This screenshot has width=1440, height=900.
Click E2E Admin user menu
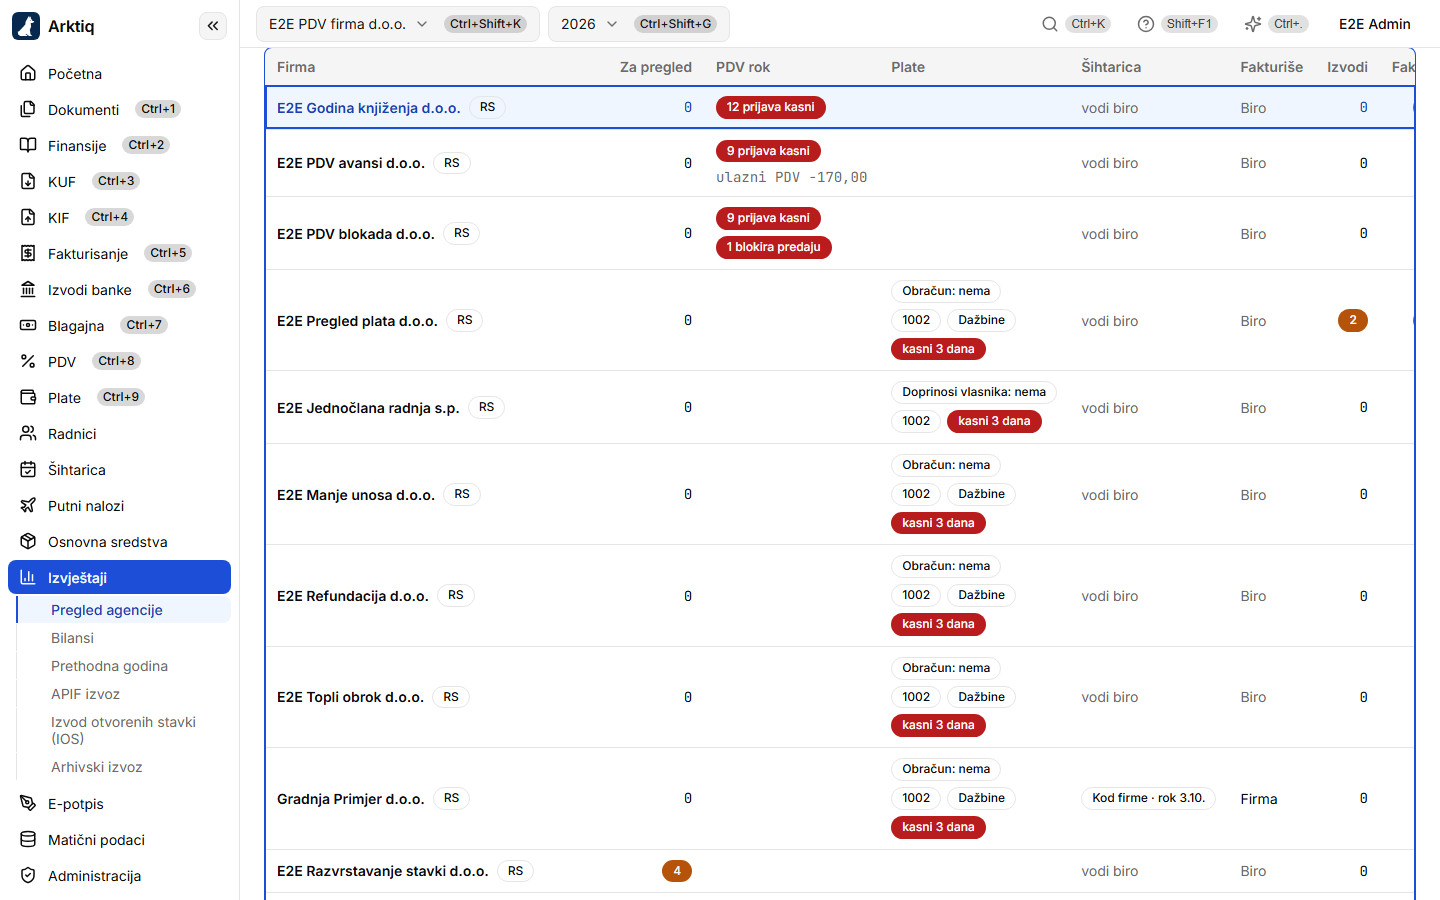coord(1374,24)
